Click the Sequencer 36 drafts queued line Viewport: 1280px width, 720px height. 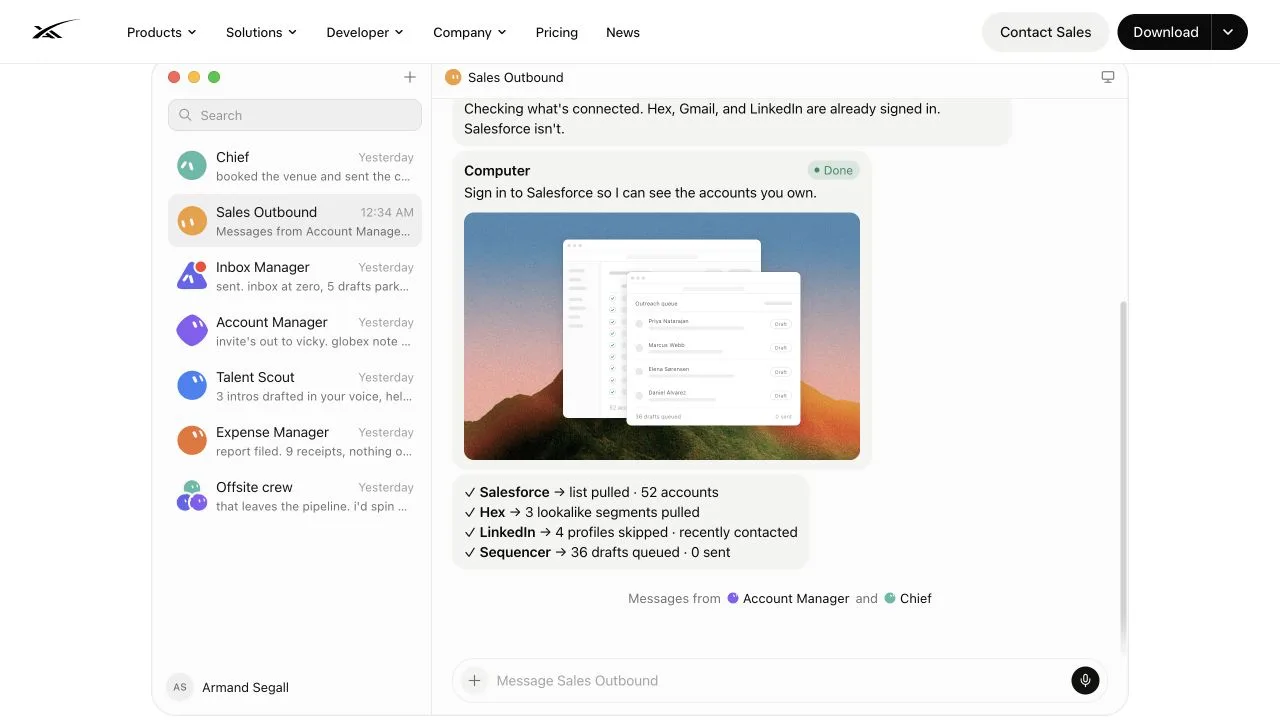click(x=597, y=552)
